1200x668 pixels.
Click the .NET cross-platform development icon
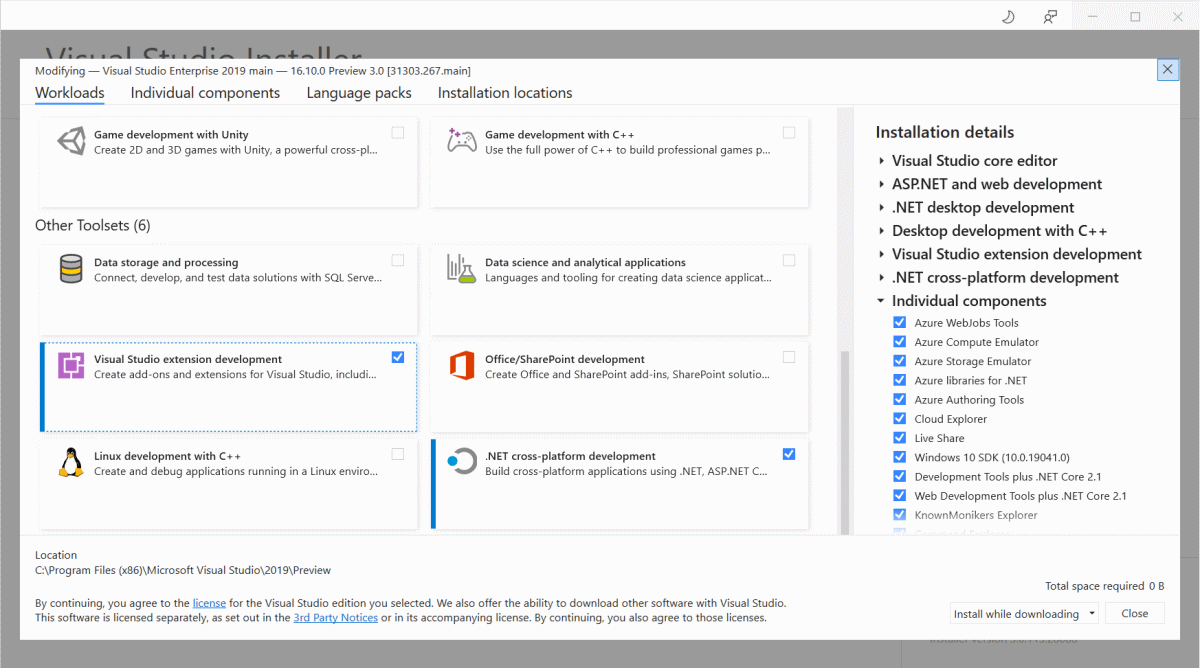coord(460,463)
